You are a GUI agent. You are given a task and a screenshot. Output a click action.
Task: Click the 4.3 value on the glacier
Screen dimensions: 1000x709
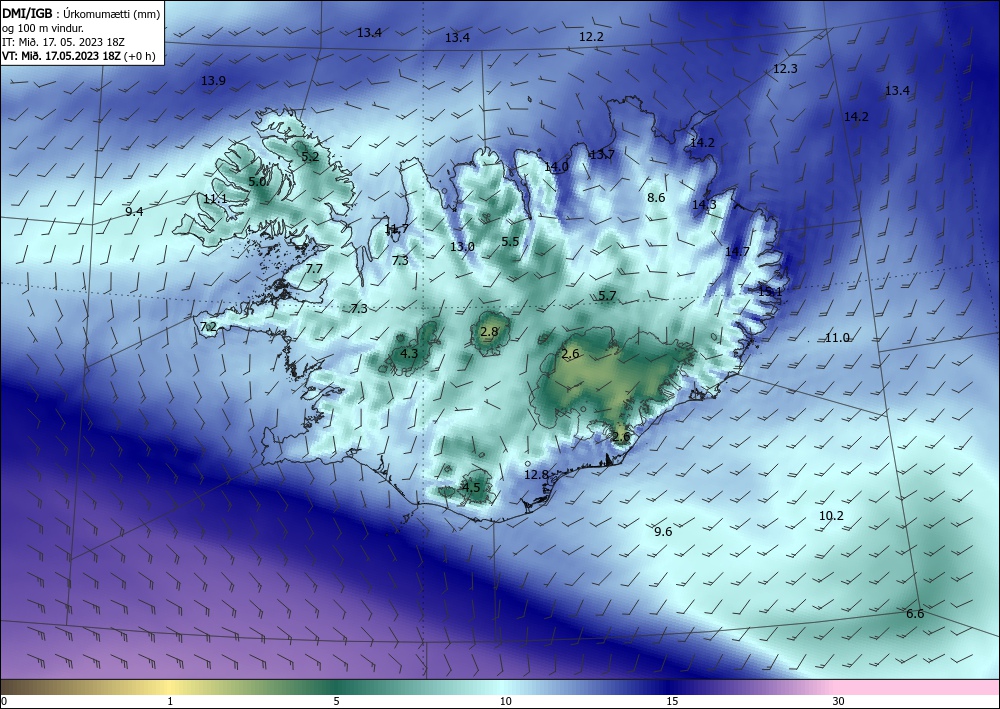coord(409,353)
